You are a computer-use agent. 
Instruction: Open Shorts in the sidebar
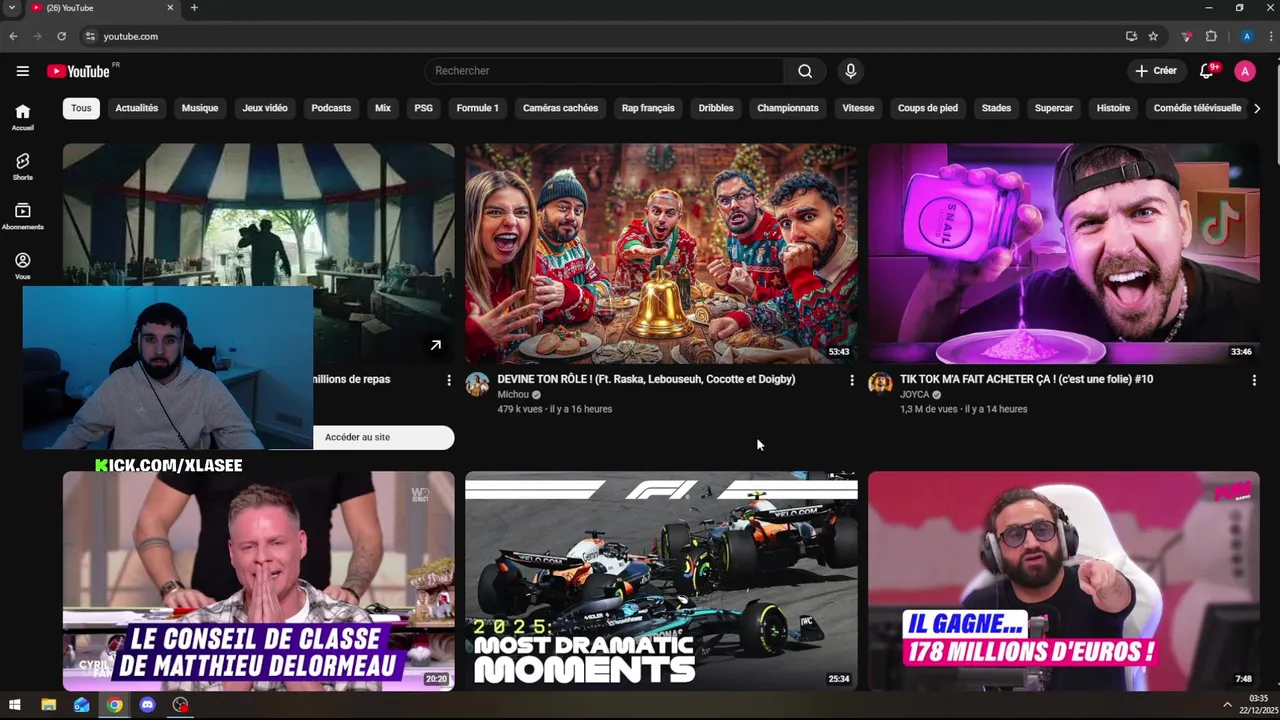pyautogui.click(x=22, y=166)
